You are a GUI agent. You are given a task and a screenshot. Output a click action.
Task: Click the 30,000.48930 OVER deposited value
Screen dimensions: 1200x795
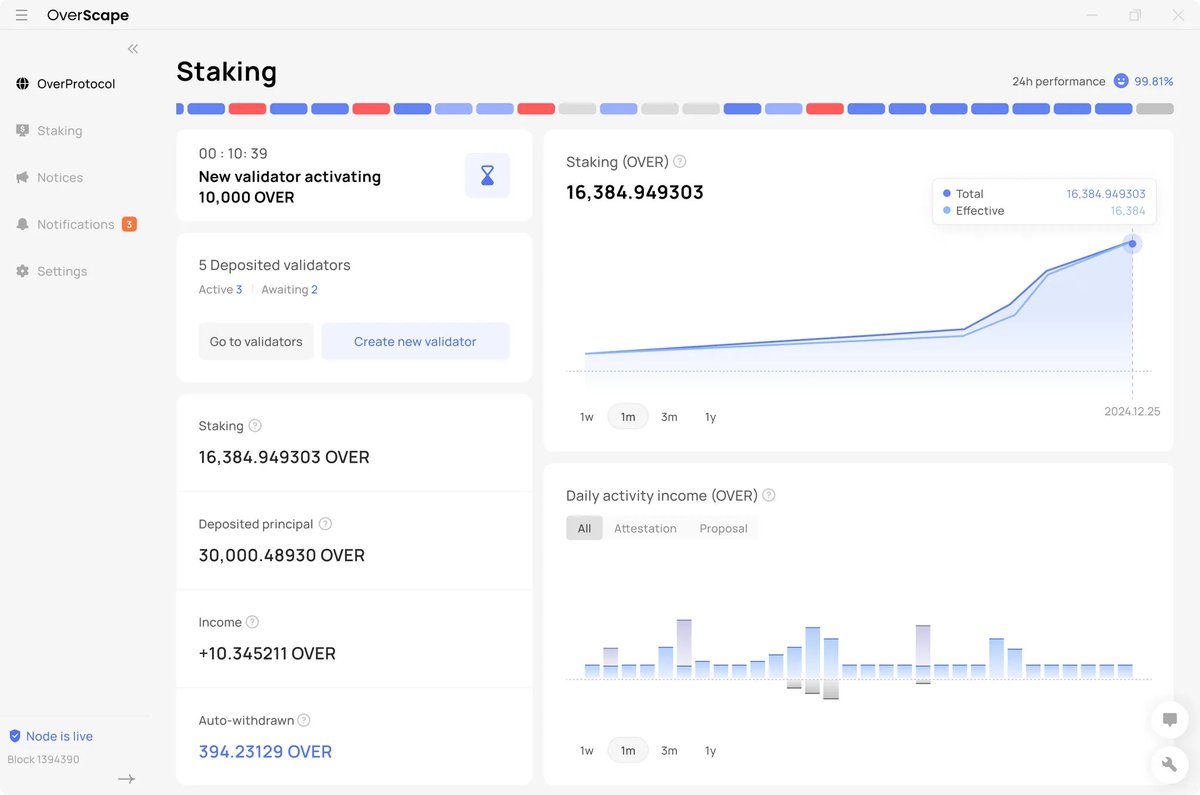[282, 556]
